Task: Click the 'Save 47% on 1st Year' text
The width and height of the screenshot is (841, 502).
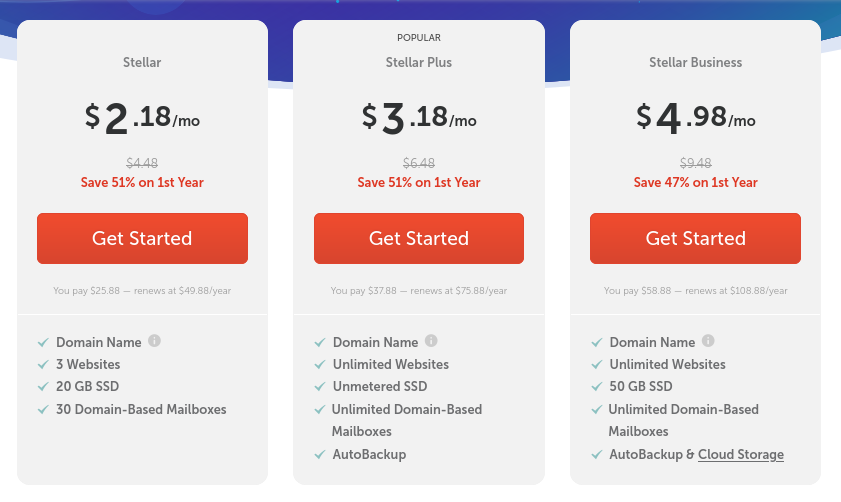Action: (x=696, y=182)
